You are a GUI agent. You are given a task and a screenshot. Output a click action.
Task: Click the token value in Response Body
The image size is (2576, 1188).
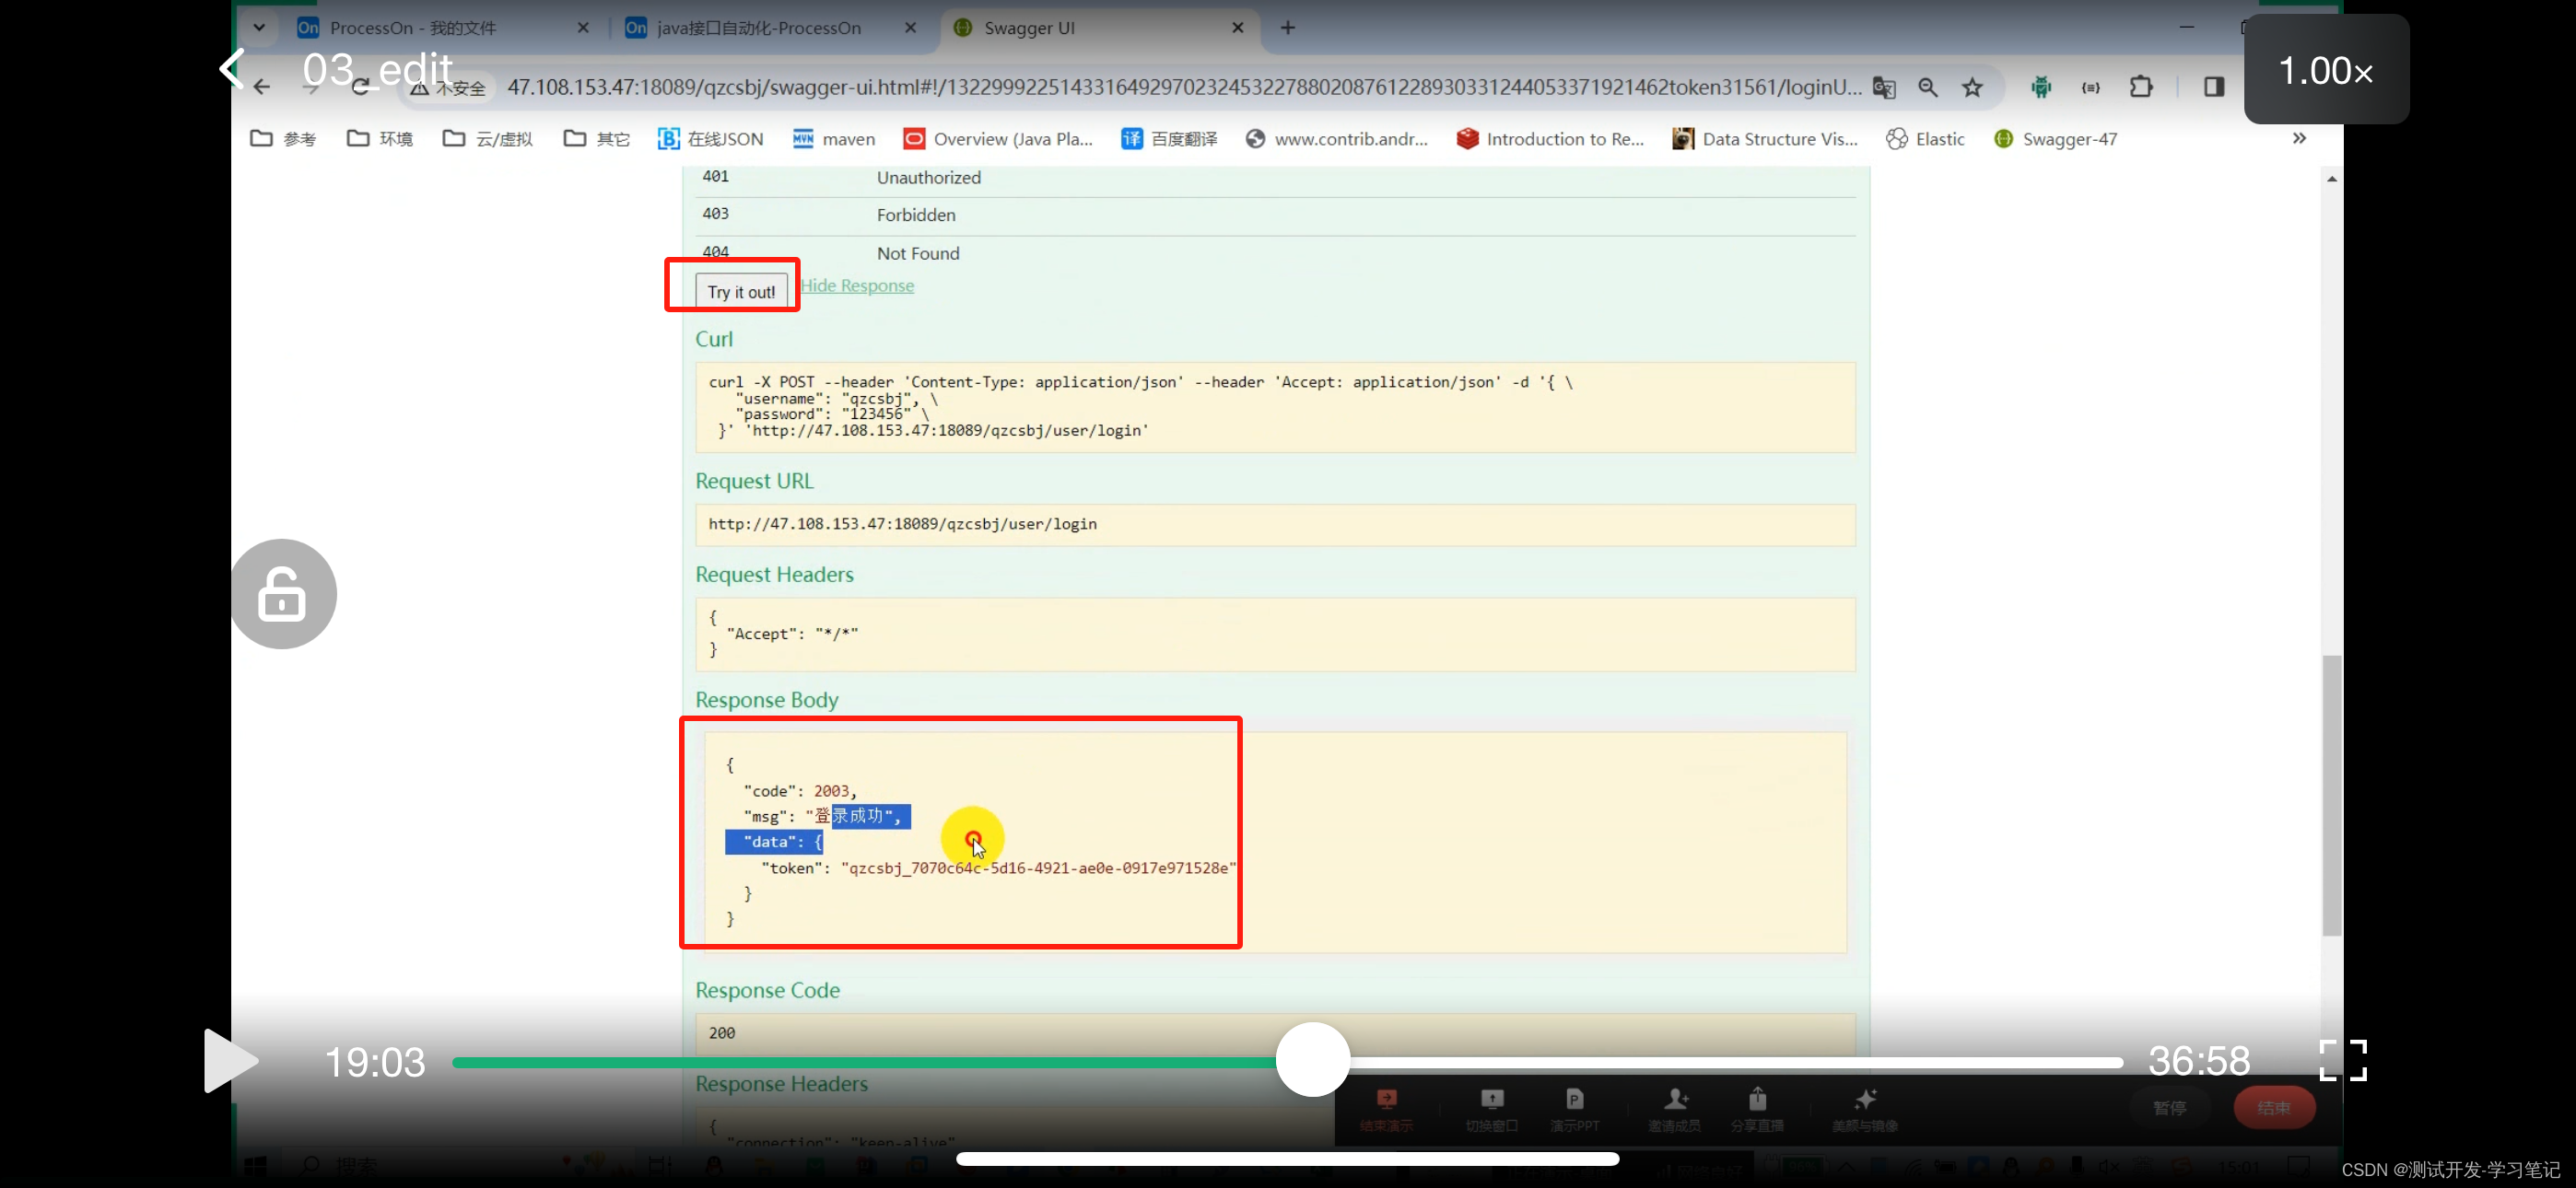1039,868
